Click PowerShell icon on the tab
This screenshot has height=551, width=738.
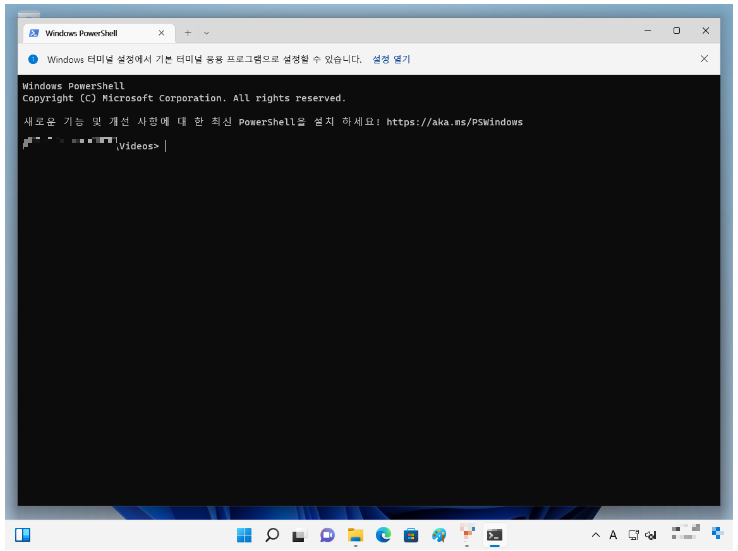pyautogui.click(x=34, y=33)
